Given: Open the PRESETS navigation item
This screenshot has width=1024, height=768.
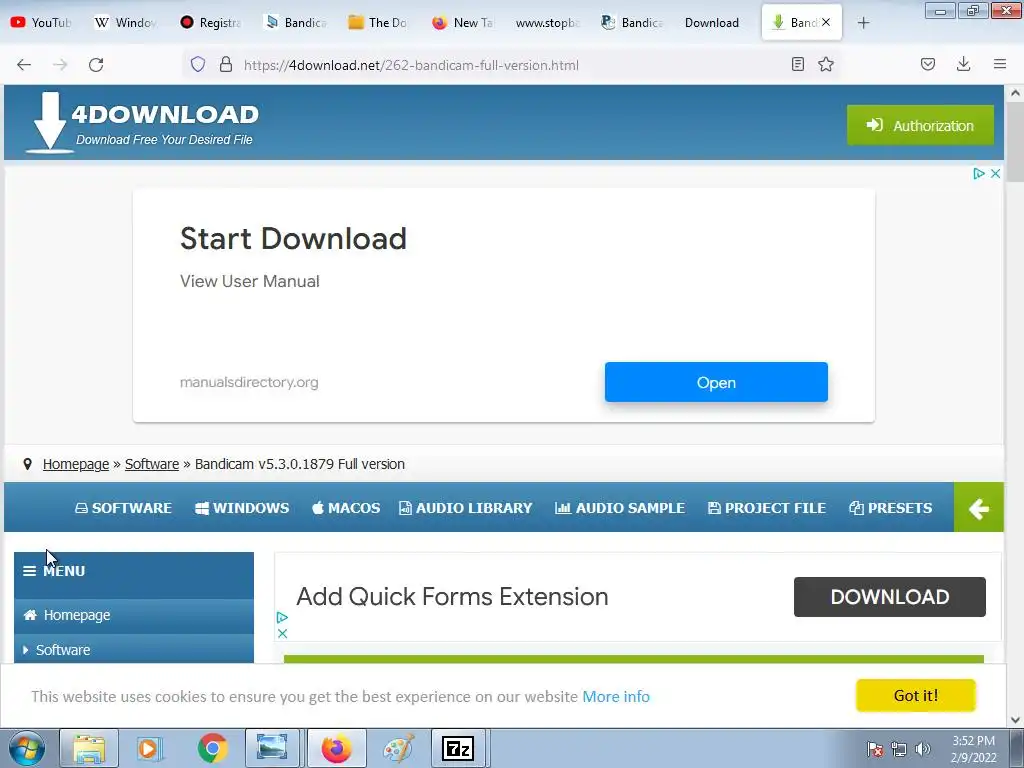Looking at the screenshot, I should (x=891, y=508).
